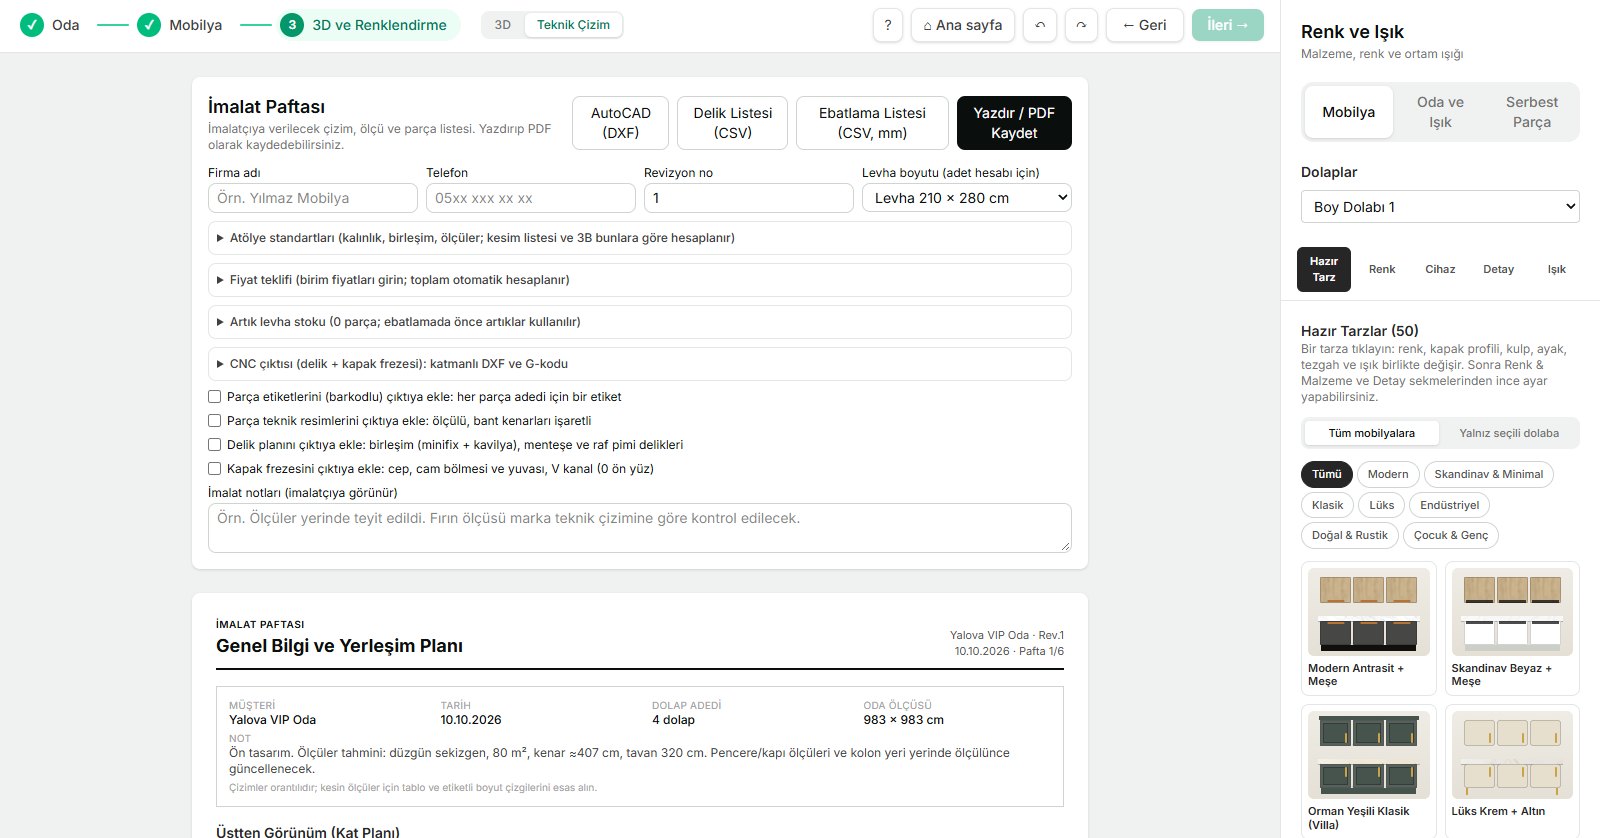
Task: Pick the Orman Yeşili Klasik style preview
Action: point(1368,755)
